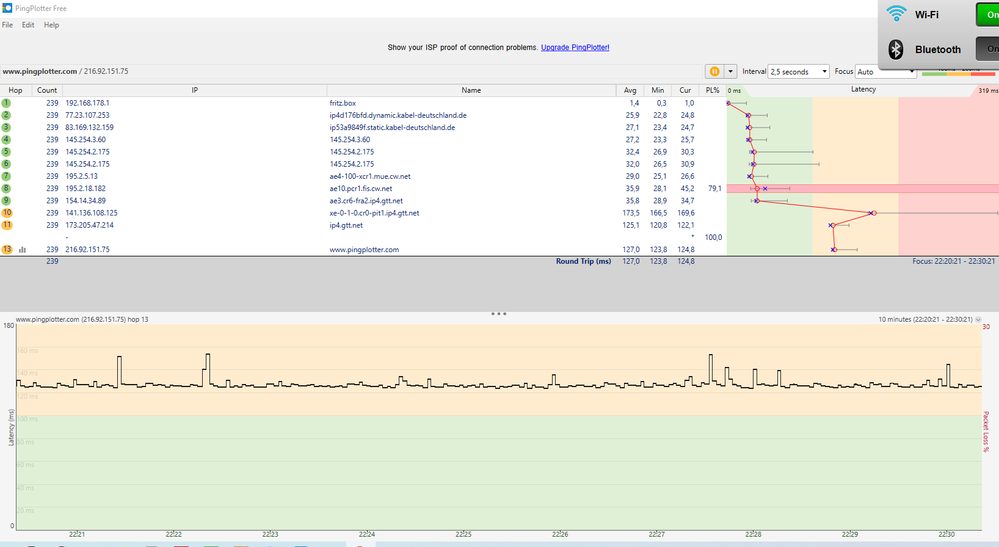Pause tracing with the orange pause button
999x547 pixels.
tap(714, 71)
